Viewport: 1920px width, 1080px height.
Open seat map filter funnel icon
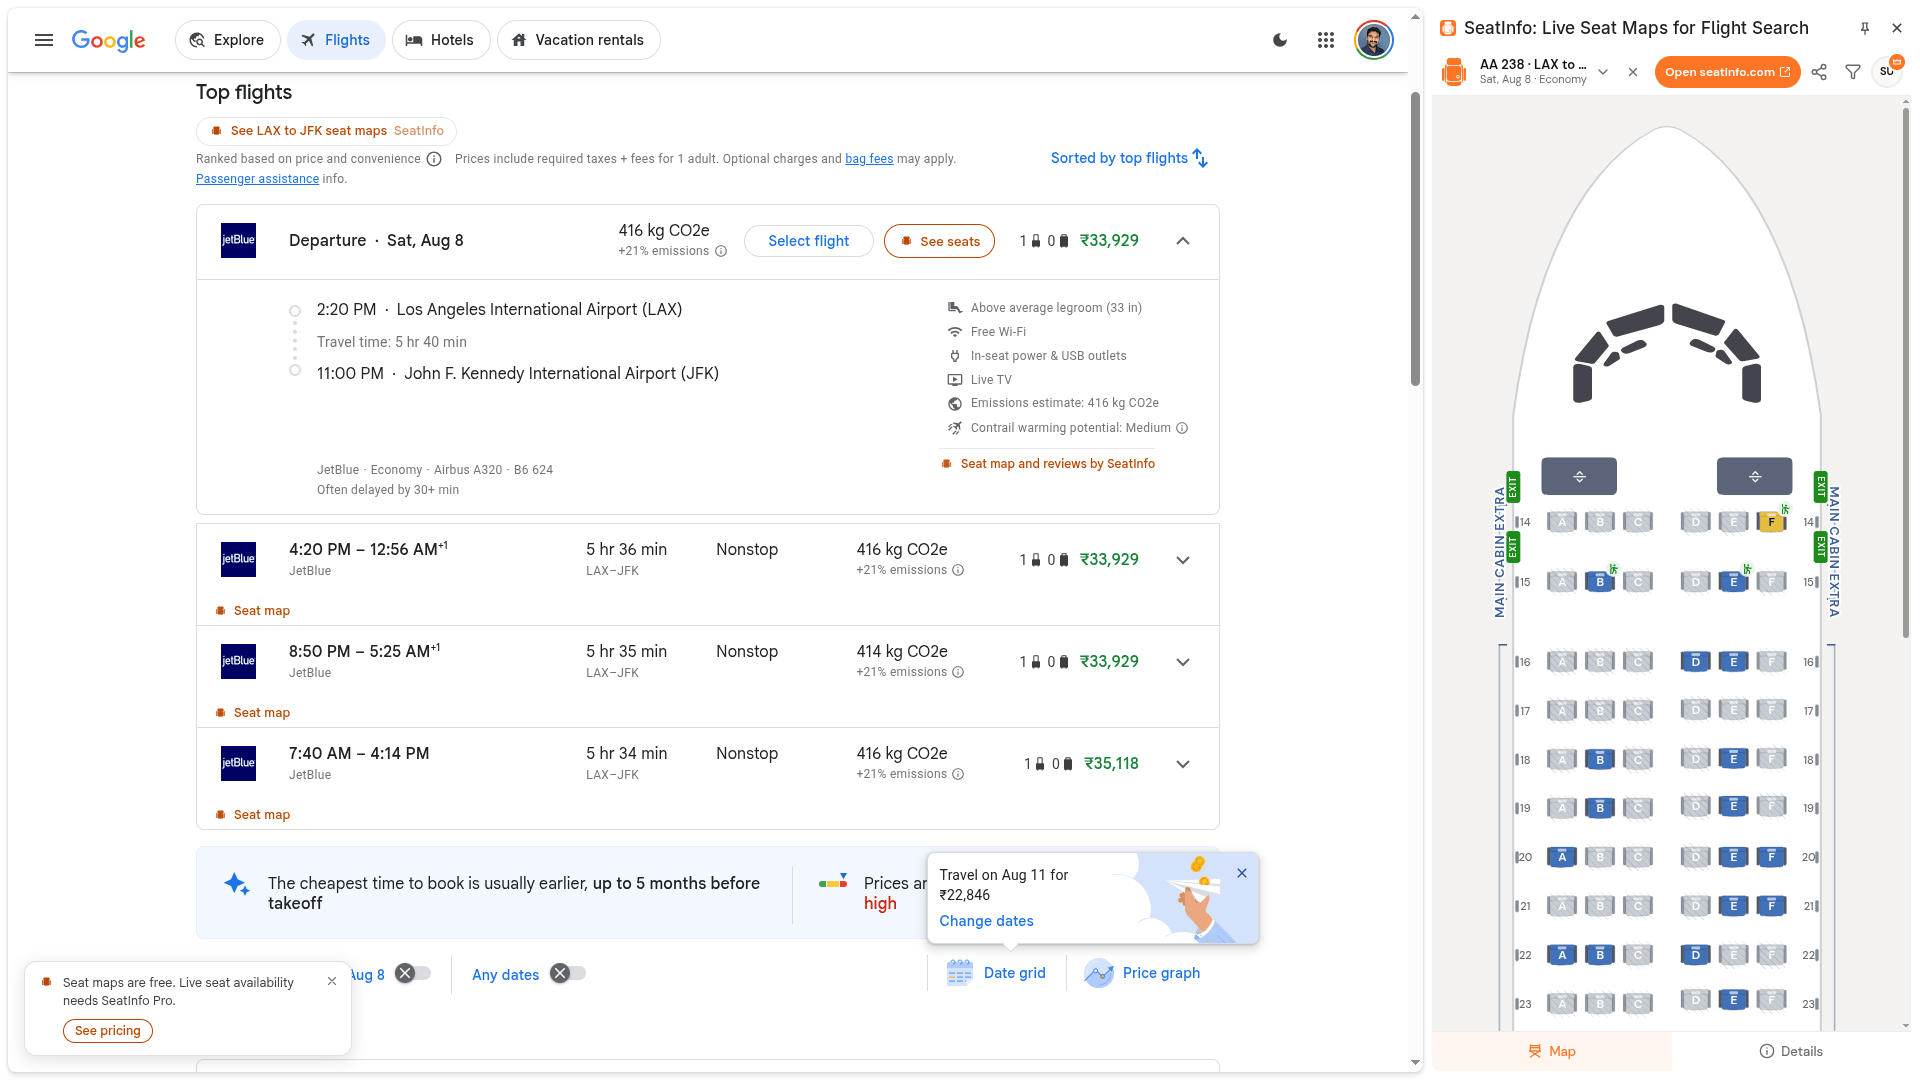pyautogui.click(x=1853, y=72)
